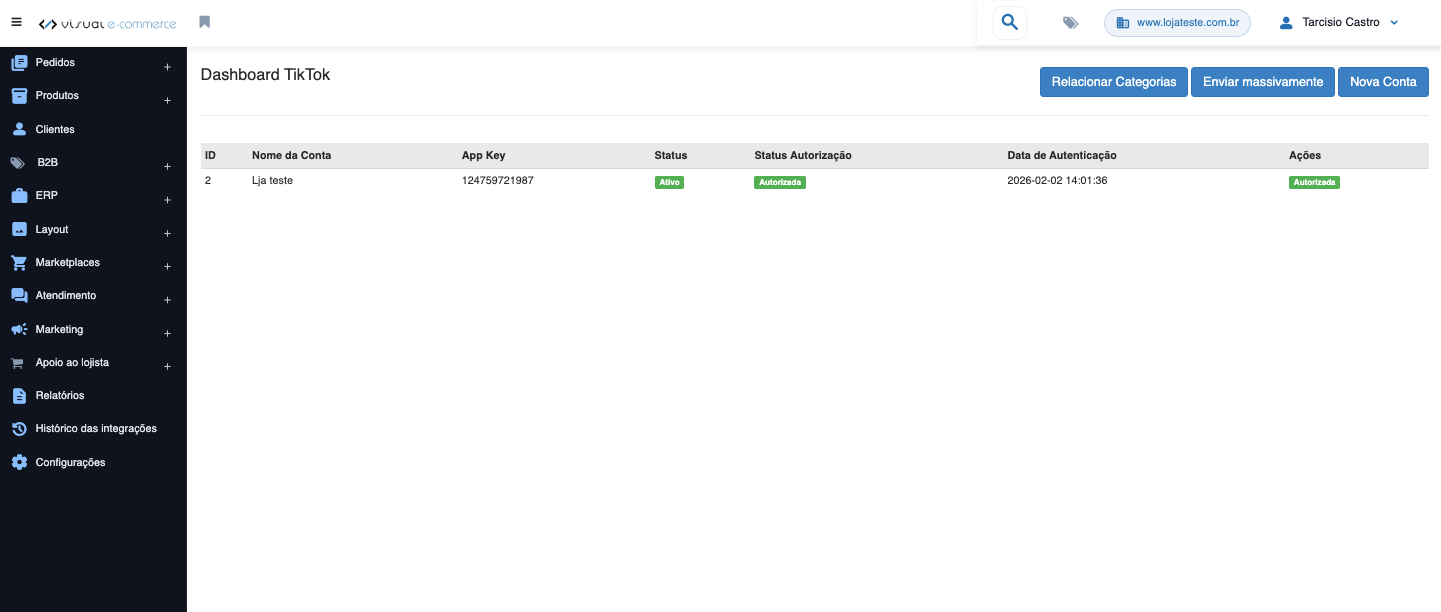Open the www.lojateste.com.br store link
Screen dimensions: 1441x612
[x=1177, y=22]
